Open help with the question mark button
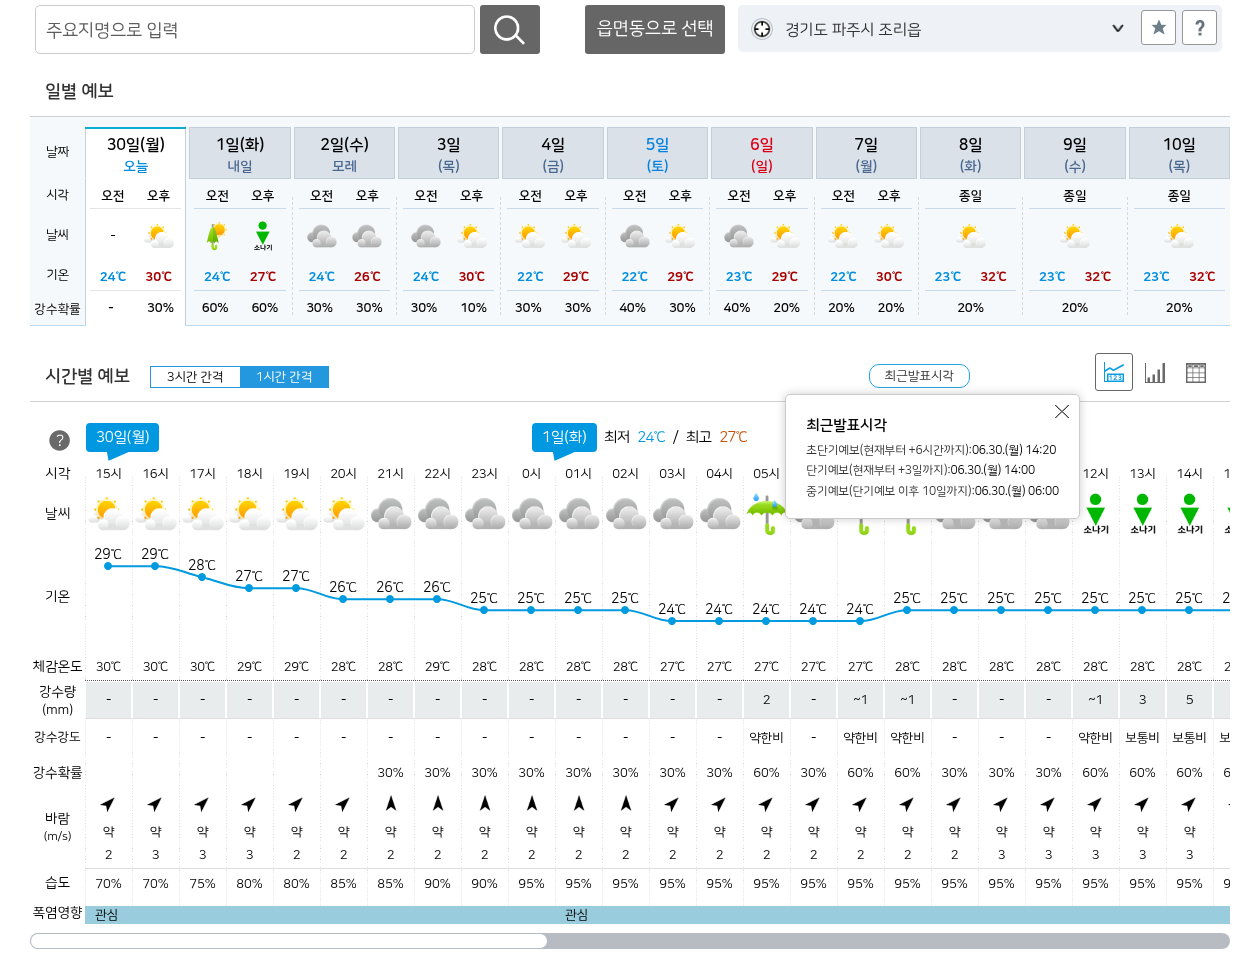Screen dimensions: 1260x969 point(1199,28)
